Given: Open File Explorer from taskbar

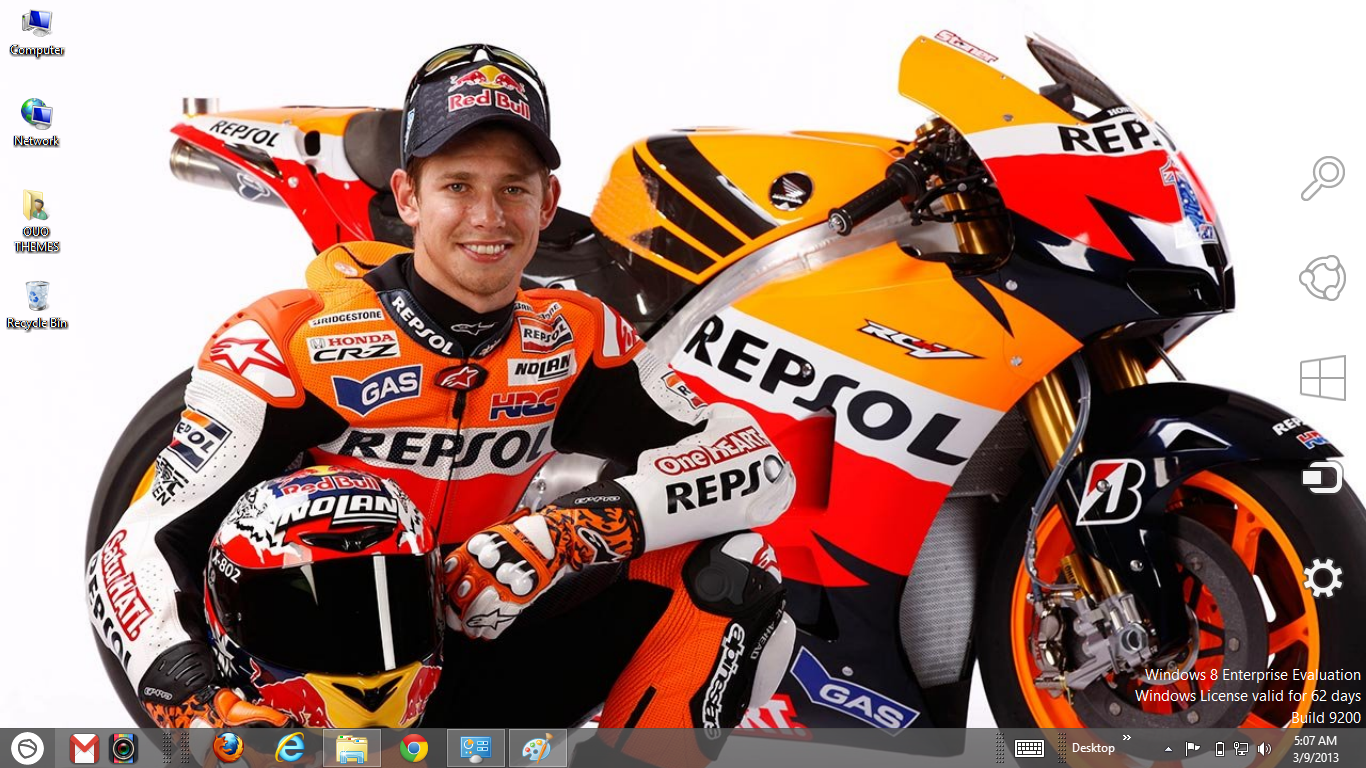Looking at the screenshot, I should point(352,748).
